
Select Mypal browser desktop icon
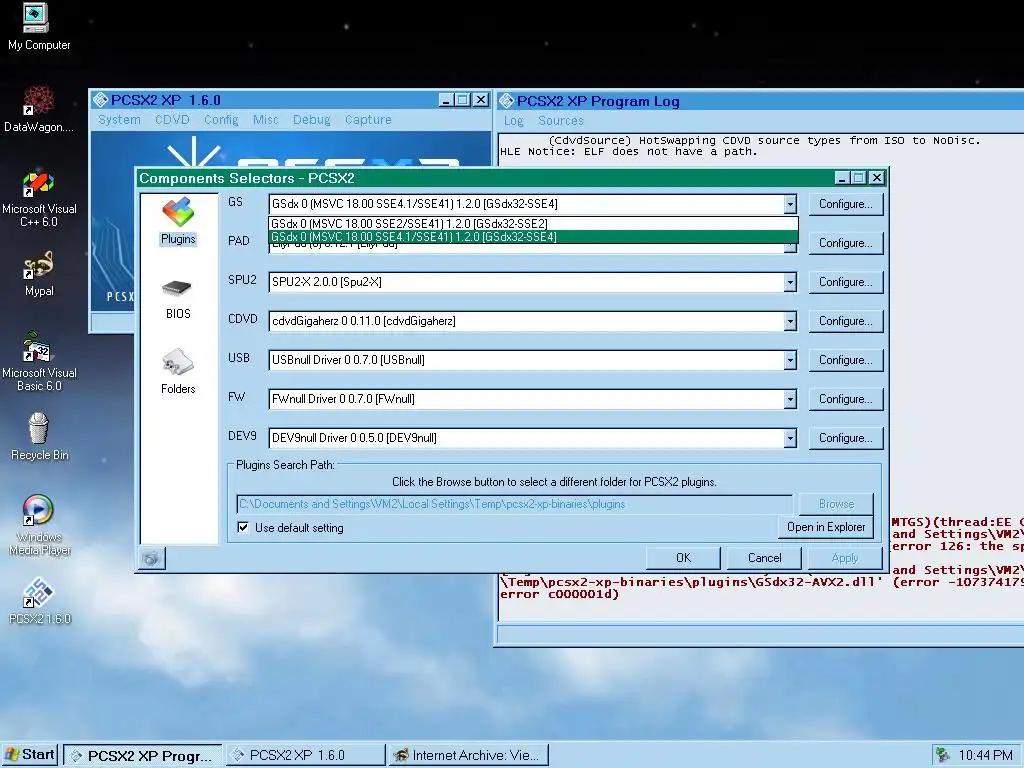click(x=39, y=274)
